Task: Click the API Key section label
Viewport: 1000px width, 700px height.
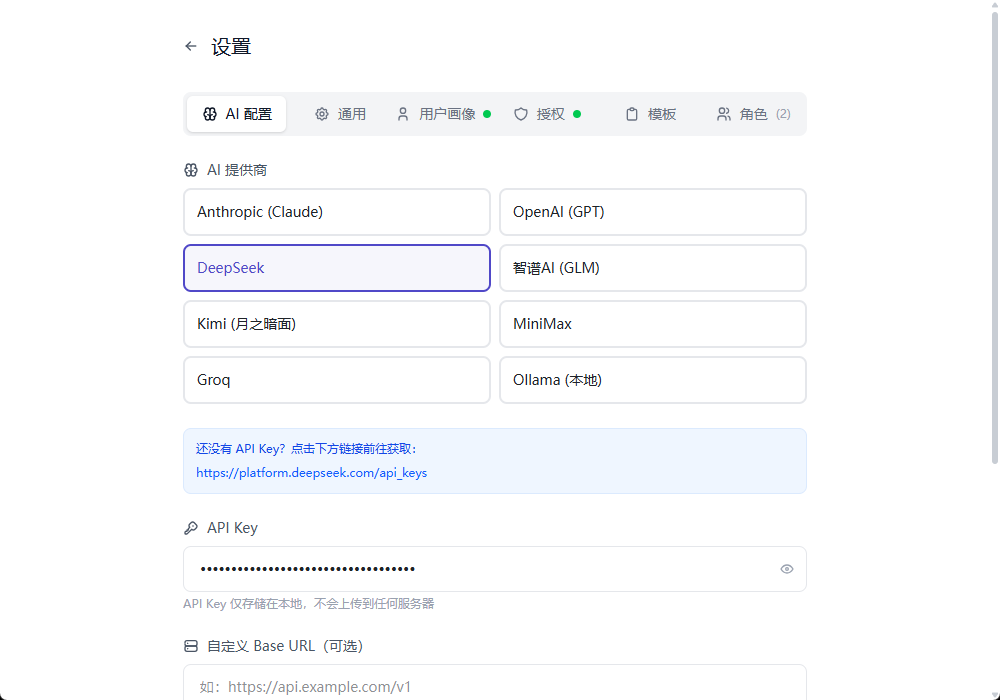Action: pos(232,528)
